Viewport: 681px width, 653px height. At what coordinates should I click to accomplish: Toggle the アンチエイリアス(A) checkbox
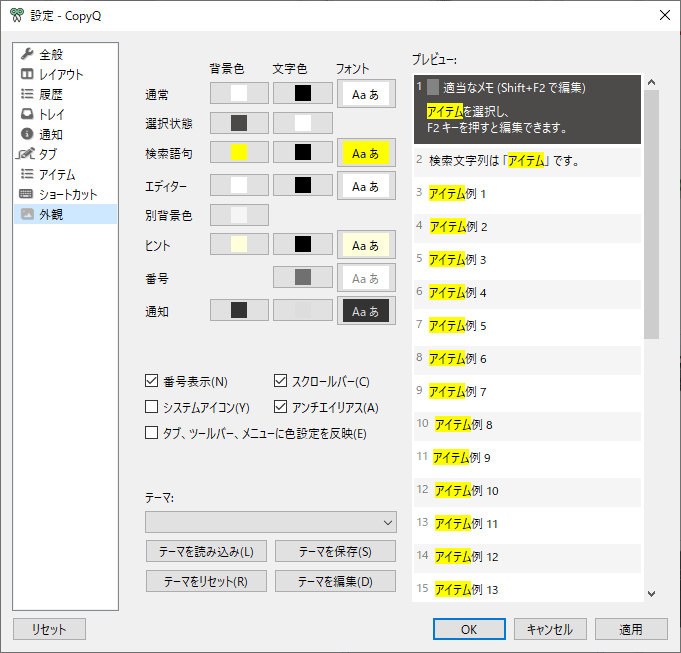tap(281, 407)
